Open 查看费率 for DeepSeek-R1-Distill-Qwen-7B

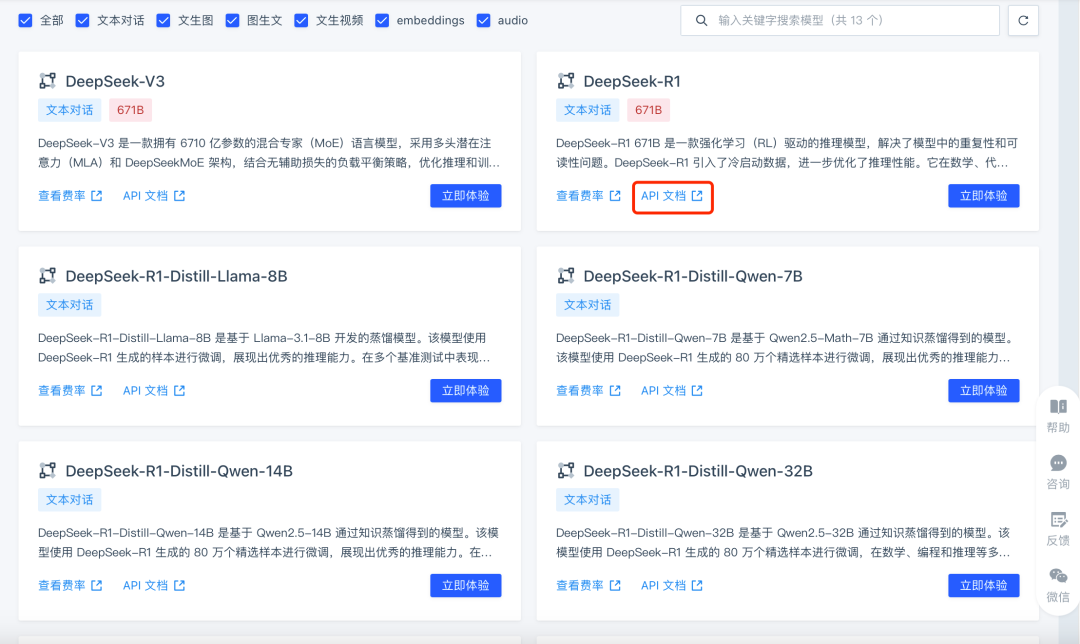click(588, 391)
